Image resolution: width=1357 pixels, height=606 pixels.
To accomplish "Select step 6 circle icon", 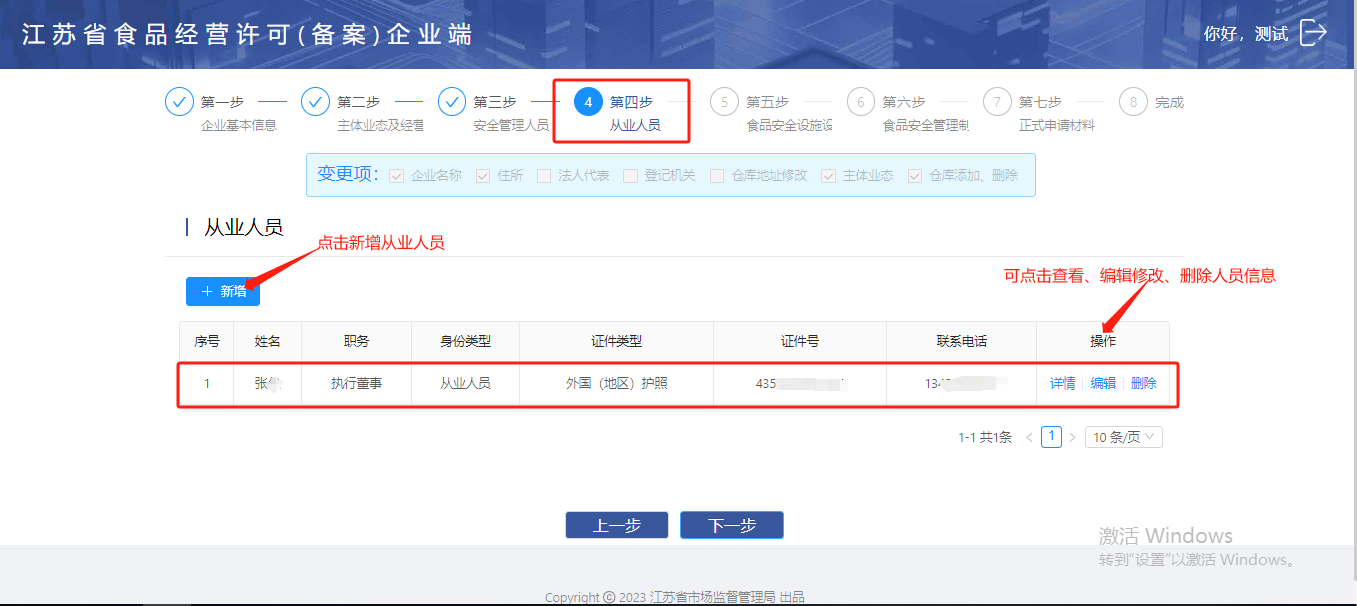I will (860, 102).
